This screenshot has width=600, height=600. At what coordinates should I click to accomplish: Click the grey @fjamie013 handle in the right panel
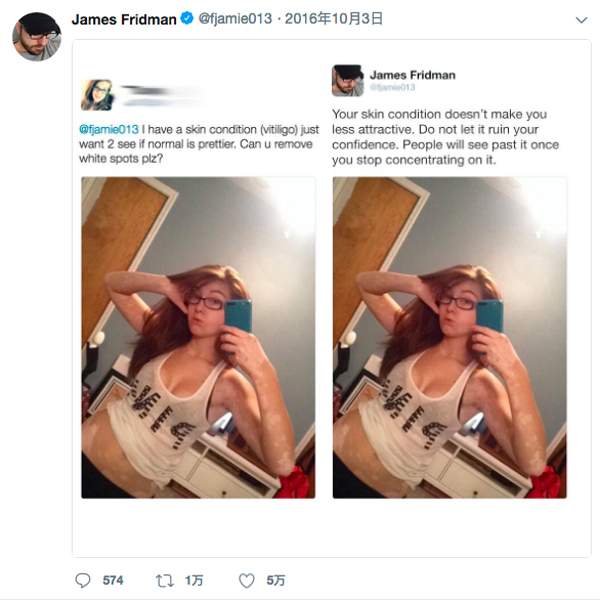click(x=392, y=88)
